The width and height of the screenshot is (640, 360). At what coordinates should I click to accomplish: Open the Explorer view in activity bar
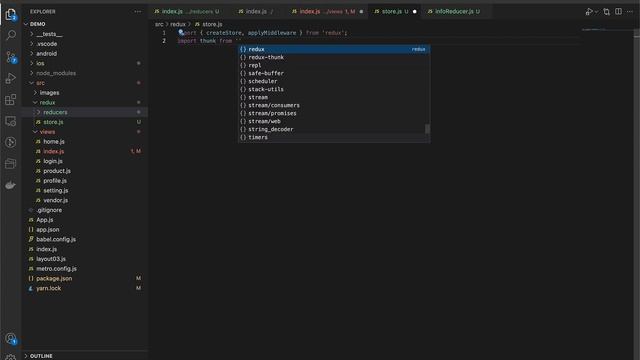pos(11,15)
